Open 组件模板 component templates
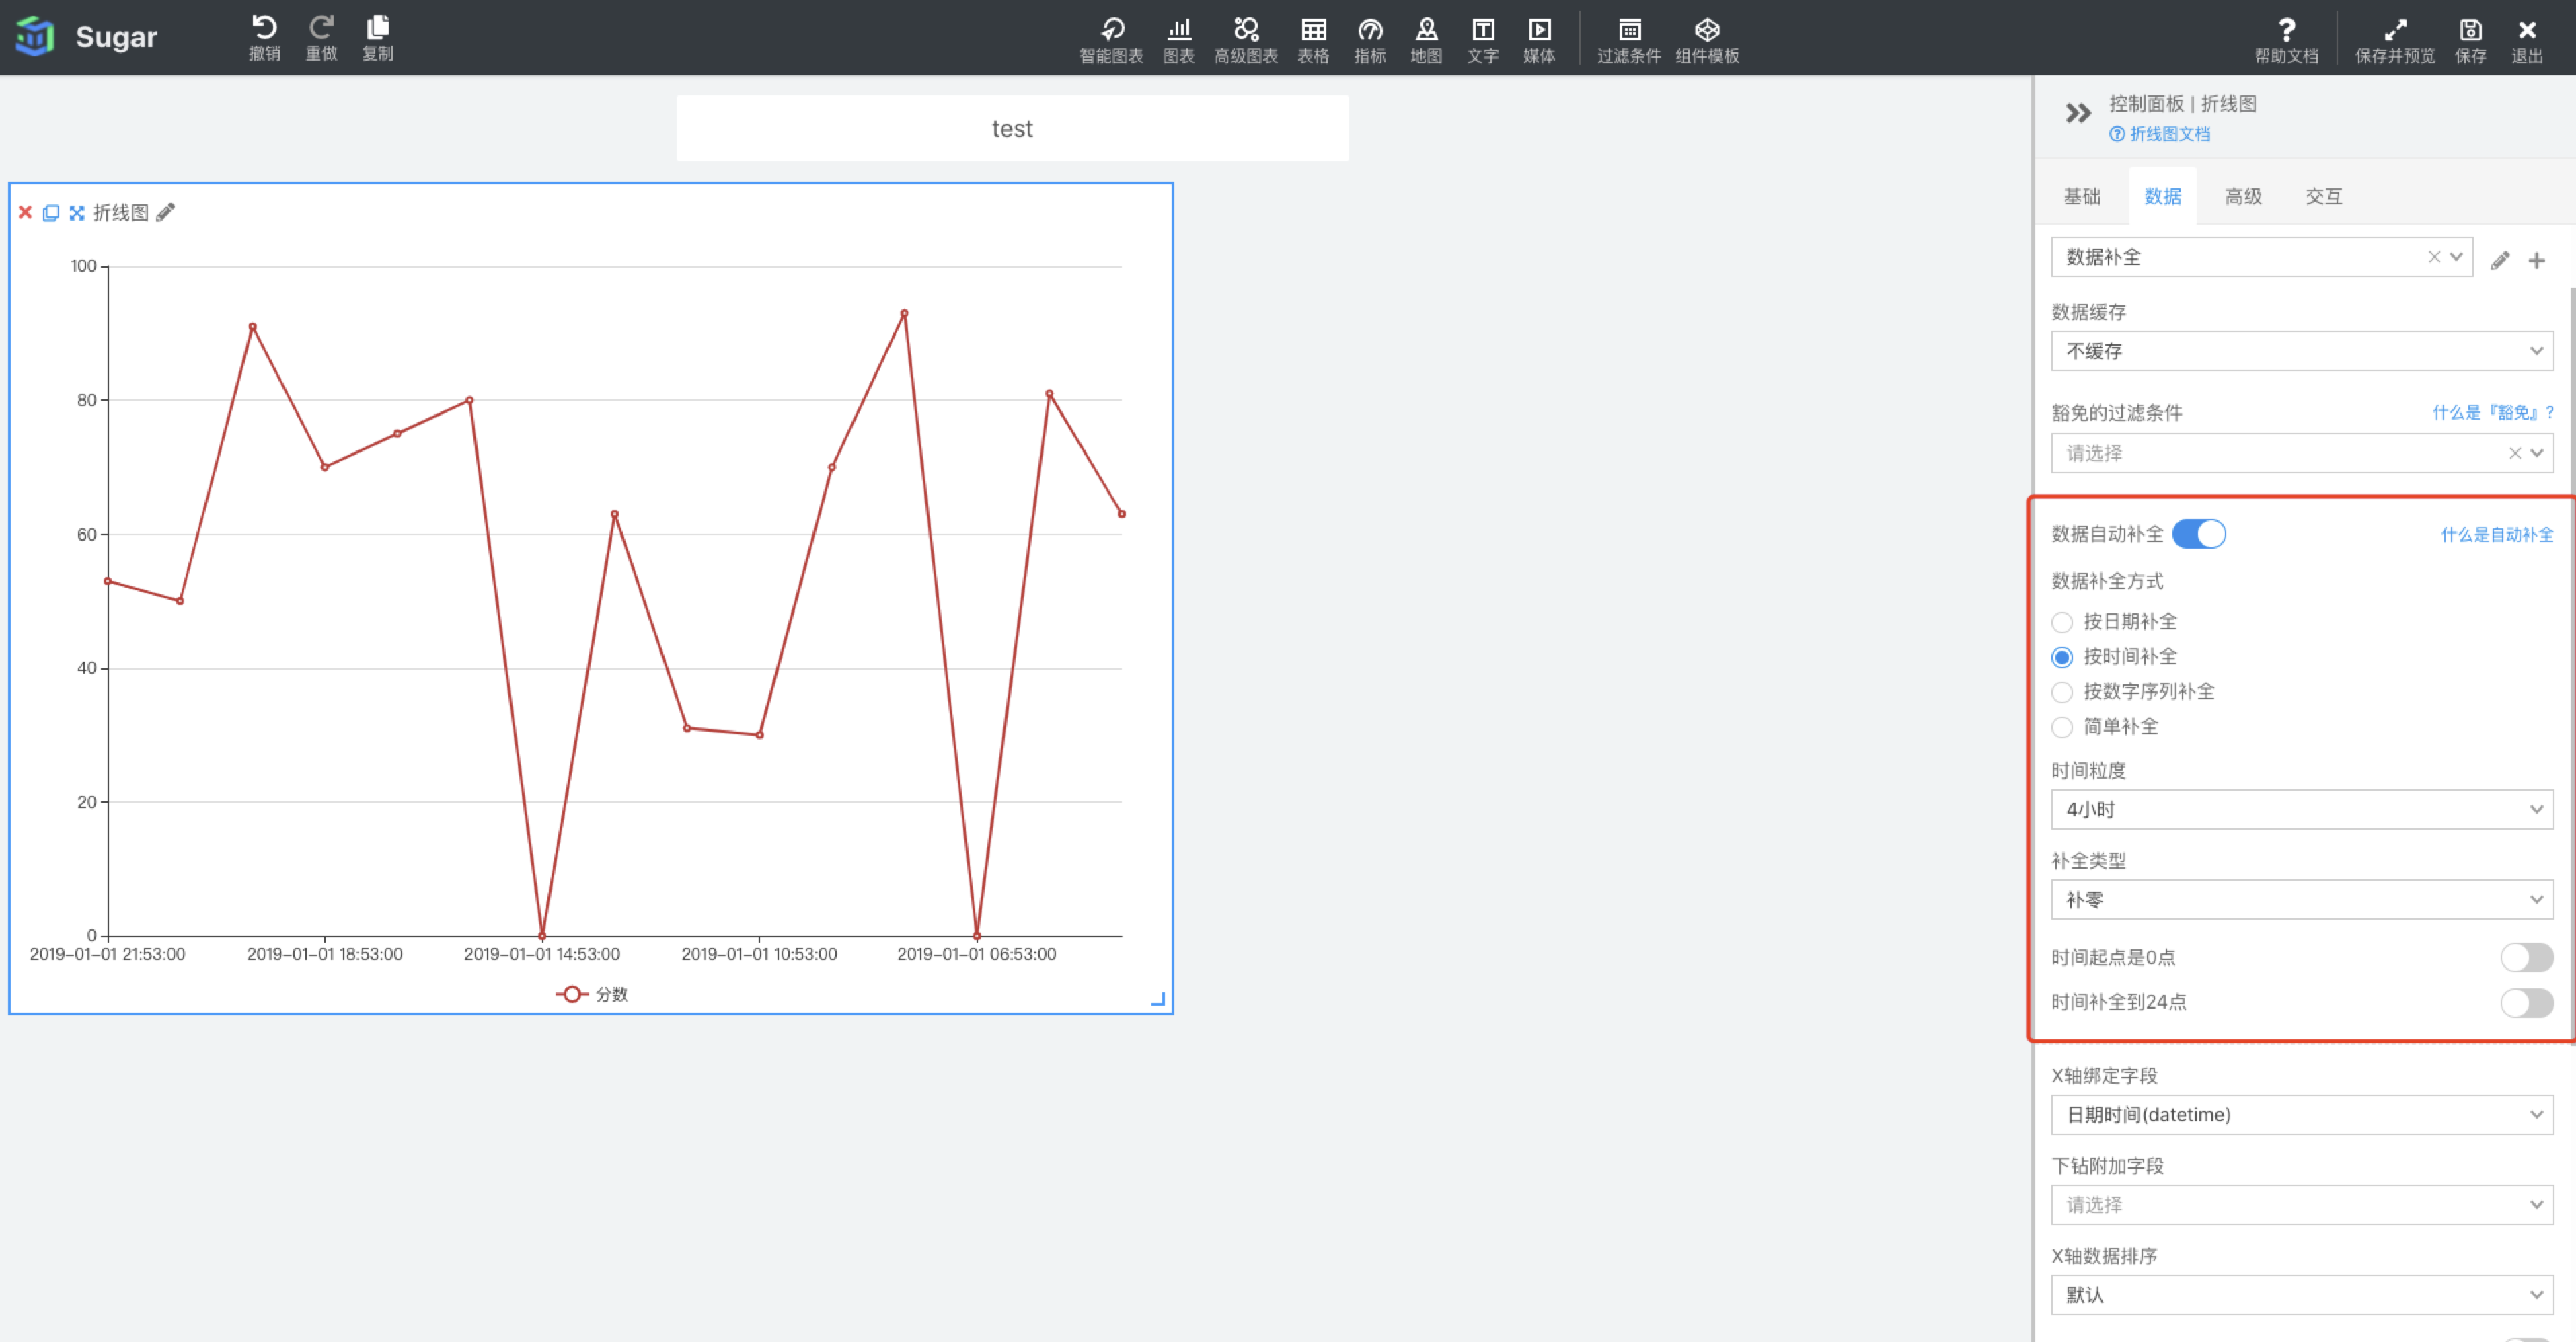Image resolution: width=2576 pixels, height=1342 pixels. tap(1707, 40)
